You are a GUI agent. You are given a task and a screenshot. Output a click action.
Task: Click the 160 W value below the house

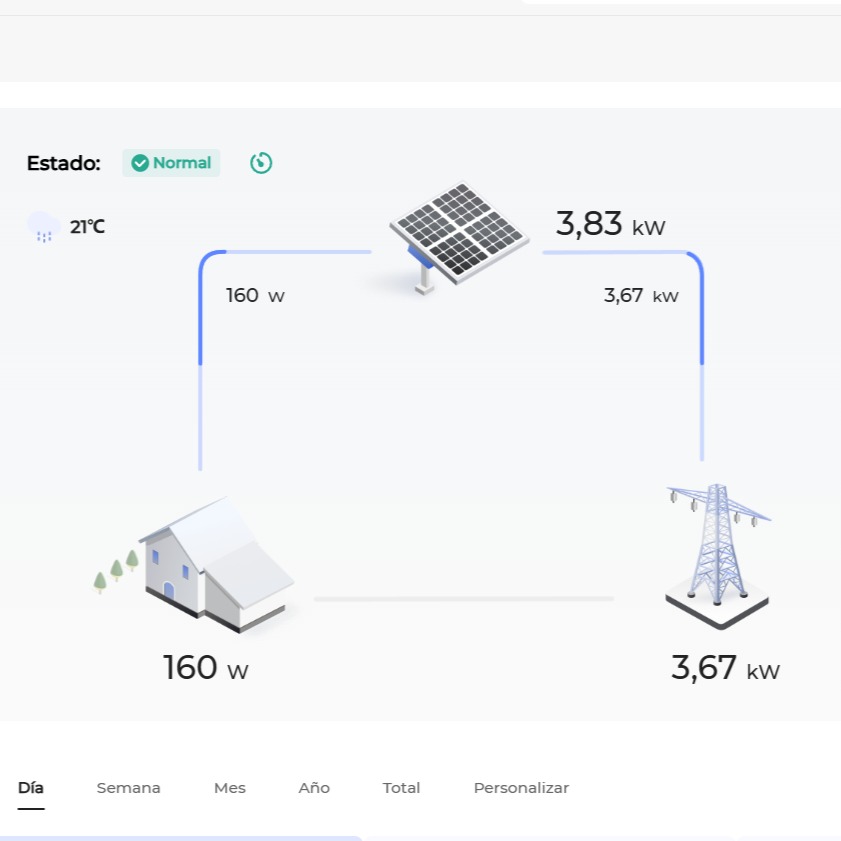[205, 668]
